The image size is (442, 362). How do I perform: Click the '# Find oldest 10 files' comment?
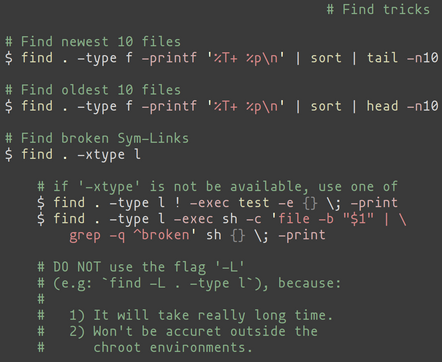[x=93, y=90]
